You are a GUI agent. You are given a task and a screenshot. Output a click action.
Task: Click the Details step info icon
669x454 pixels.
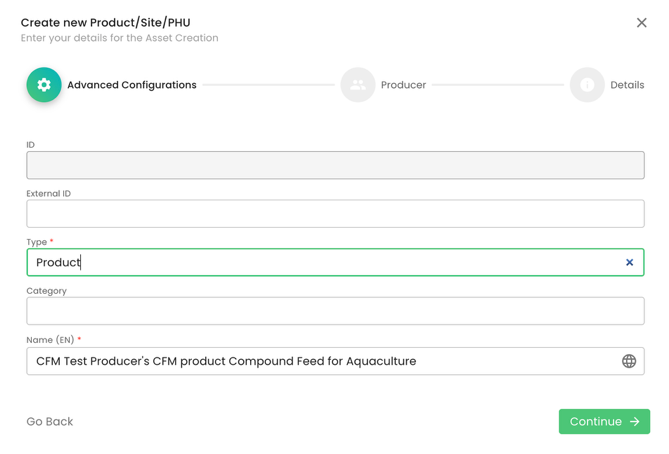tap(587, 85)
